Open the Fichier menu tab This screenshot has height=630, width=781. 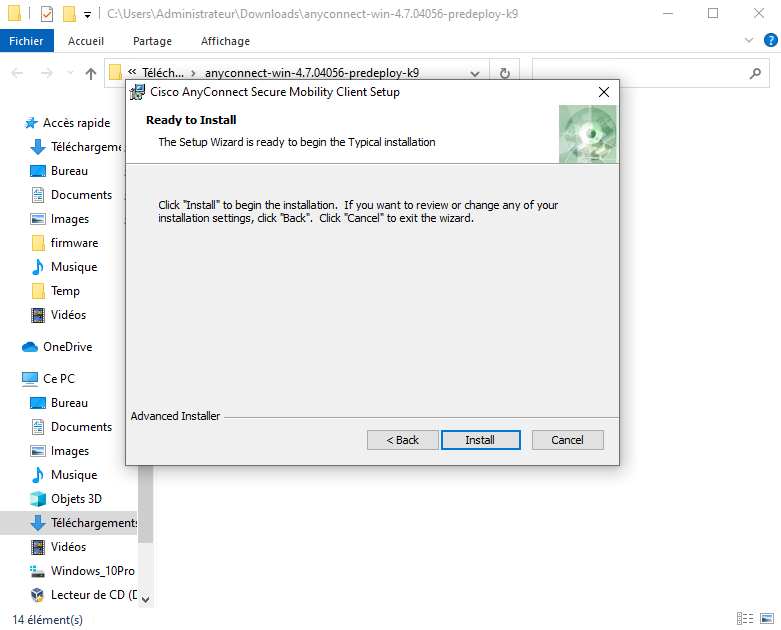coord(26,41)
